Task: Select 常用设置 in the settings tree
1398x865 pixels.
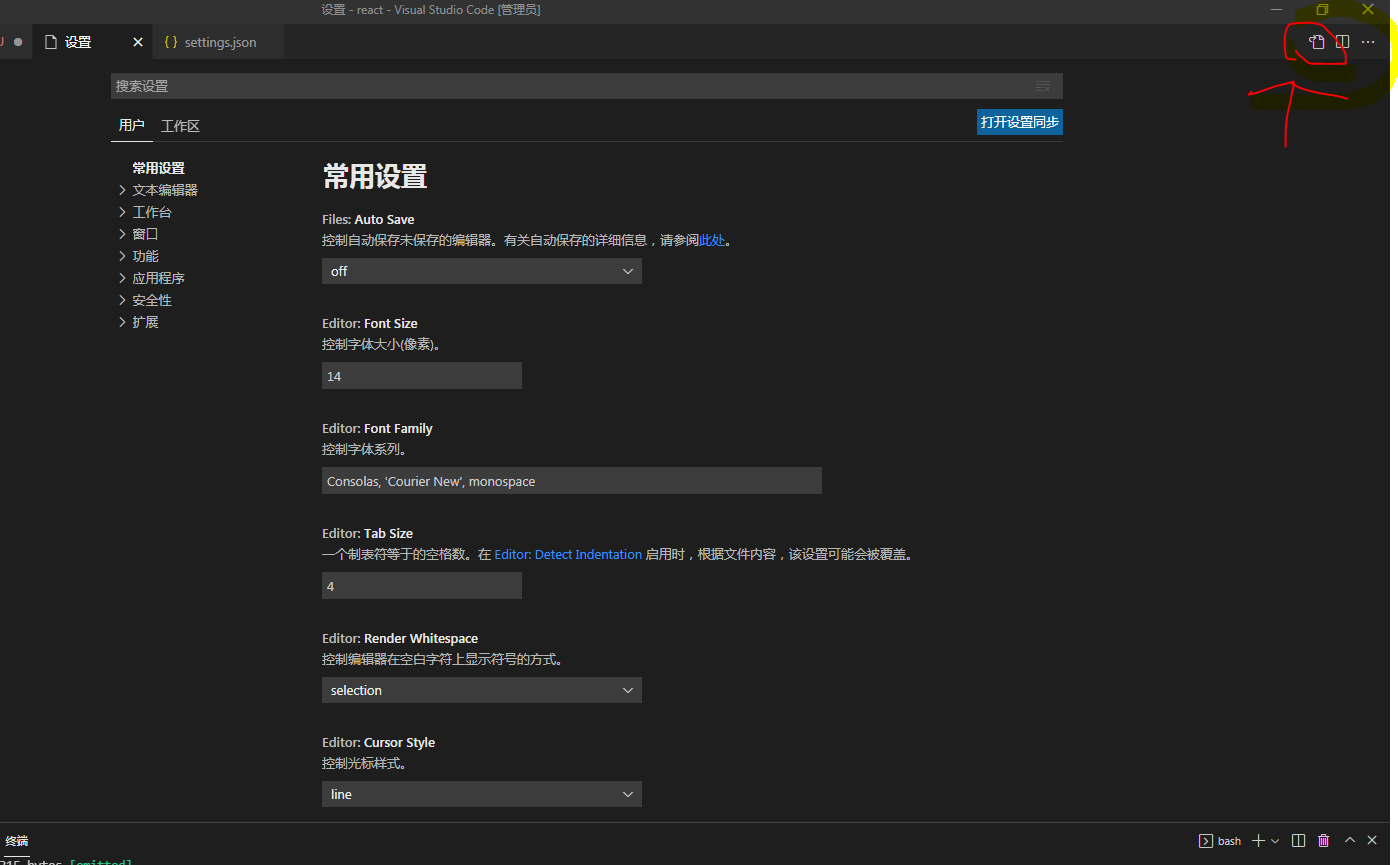Action: pyautogui.click(x=158, y=168)
